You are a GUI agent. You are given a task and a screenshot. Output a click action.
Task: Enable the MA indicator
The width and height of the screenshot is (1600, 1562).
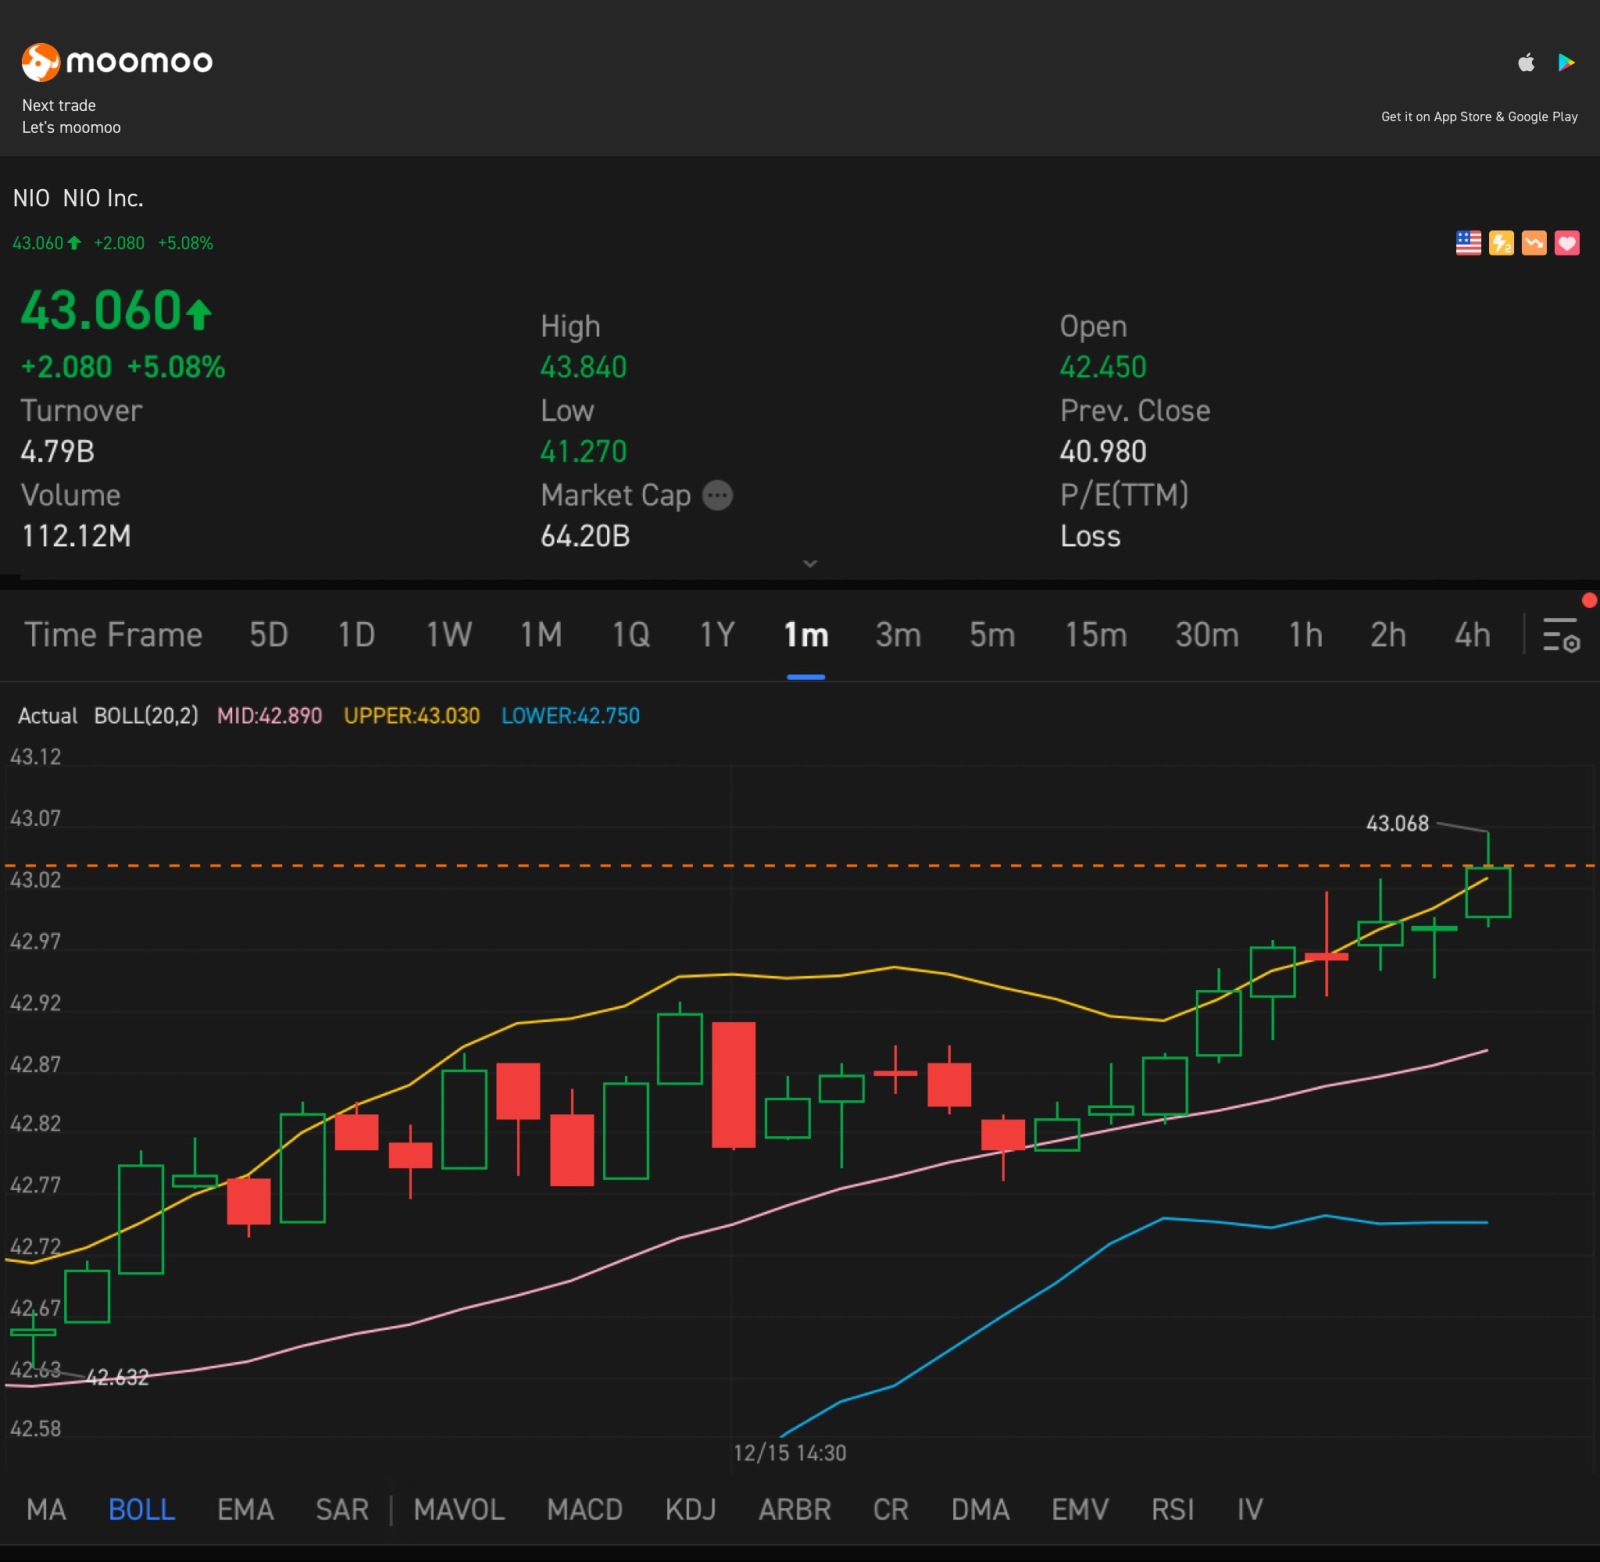(46, 1510)
